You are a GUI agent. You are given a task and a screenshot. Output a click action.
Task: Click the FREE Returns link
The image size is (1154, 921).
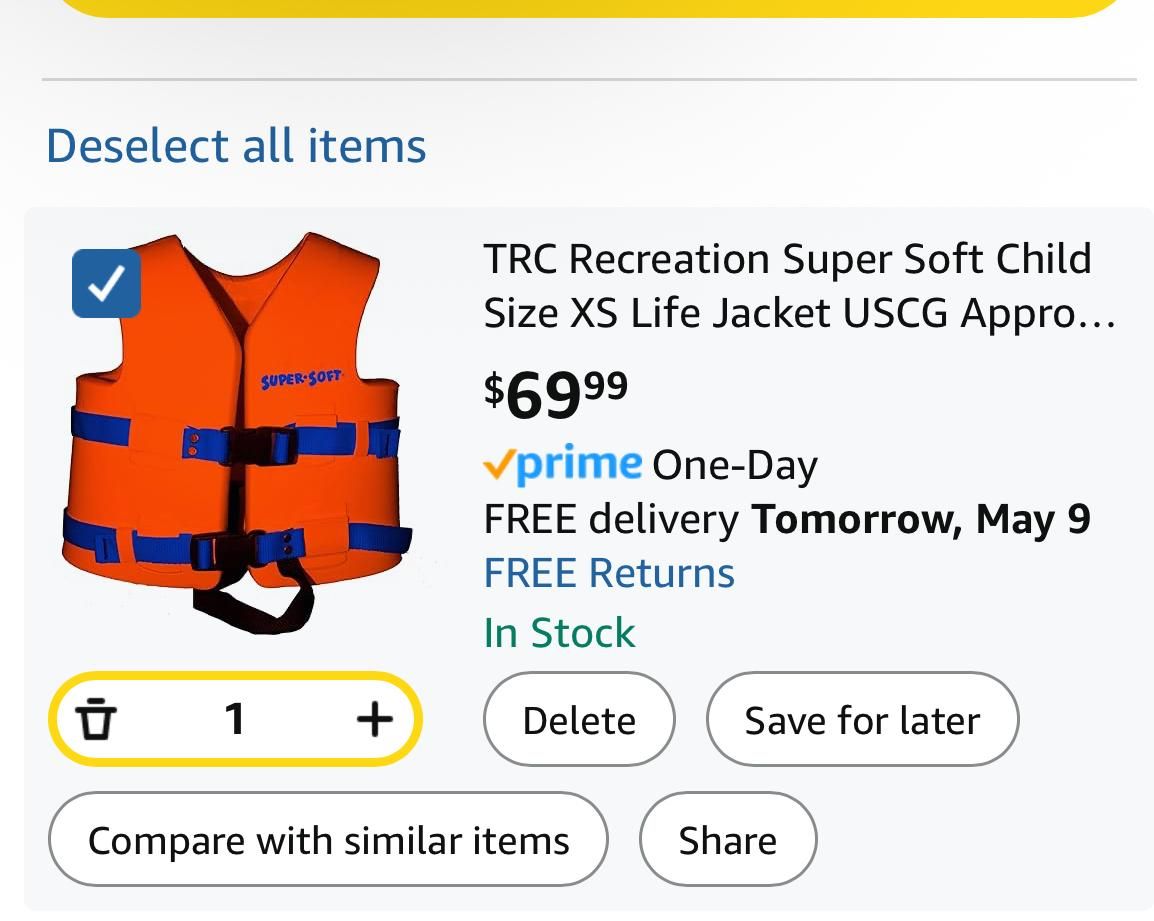click(609, 573)
